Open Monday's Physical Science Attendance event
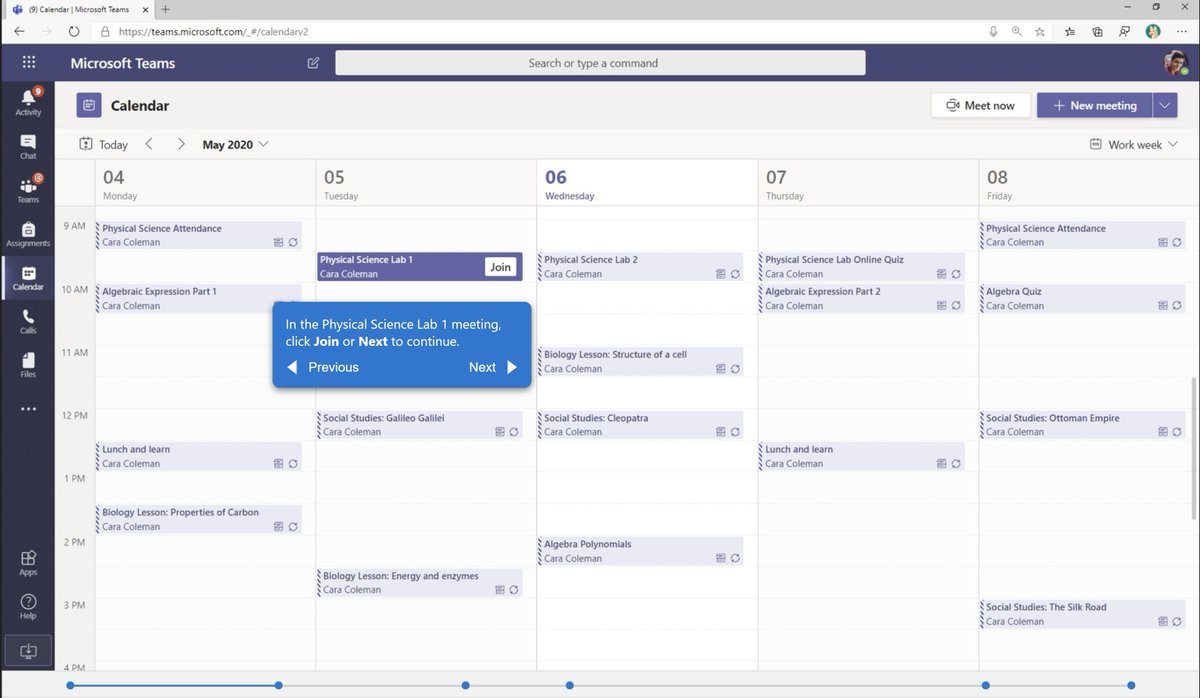 pyautogui.click(x=198, y=235)
